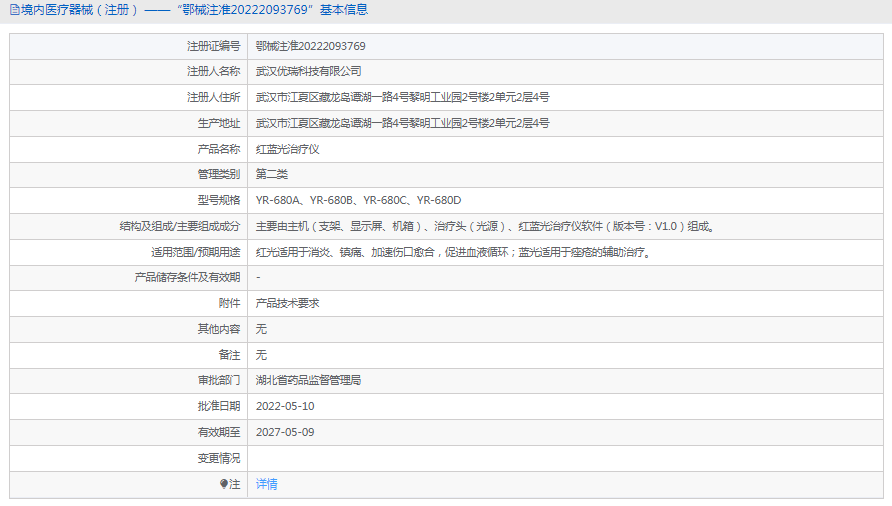Click the 注册人住所 label
The image size is (892, 506).
[213, 97]
